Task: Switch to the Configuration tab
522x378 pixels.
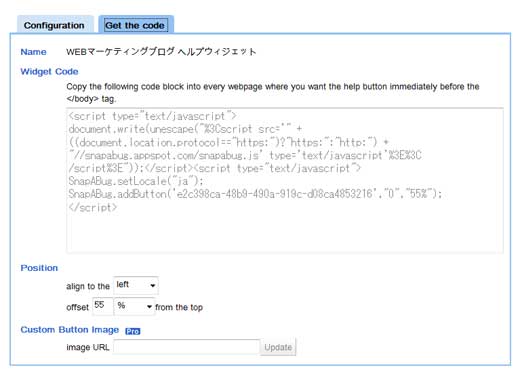Action: tap(55, 25)
